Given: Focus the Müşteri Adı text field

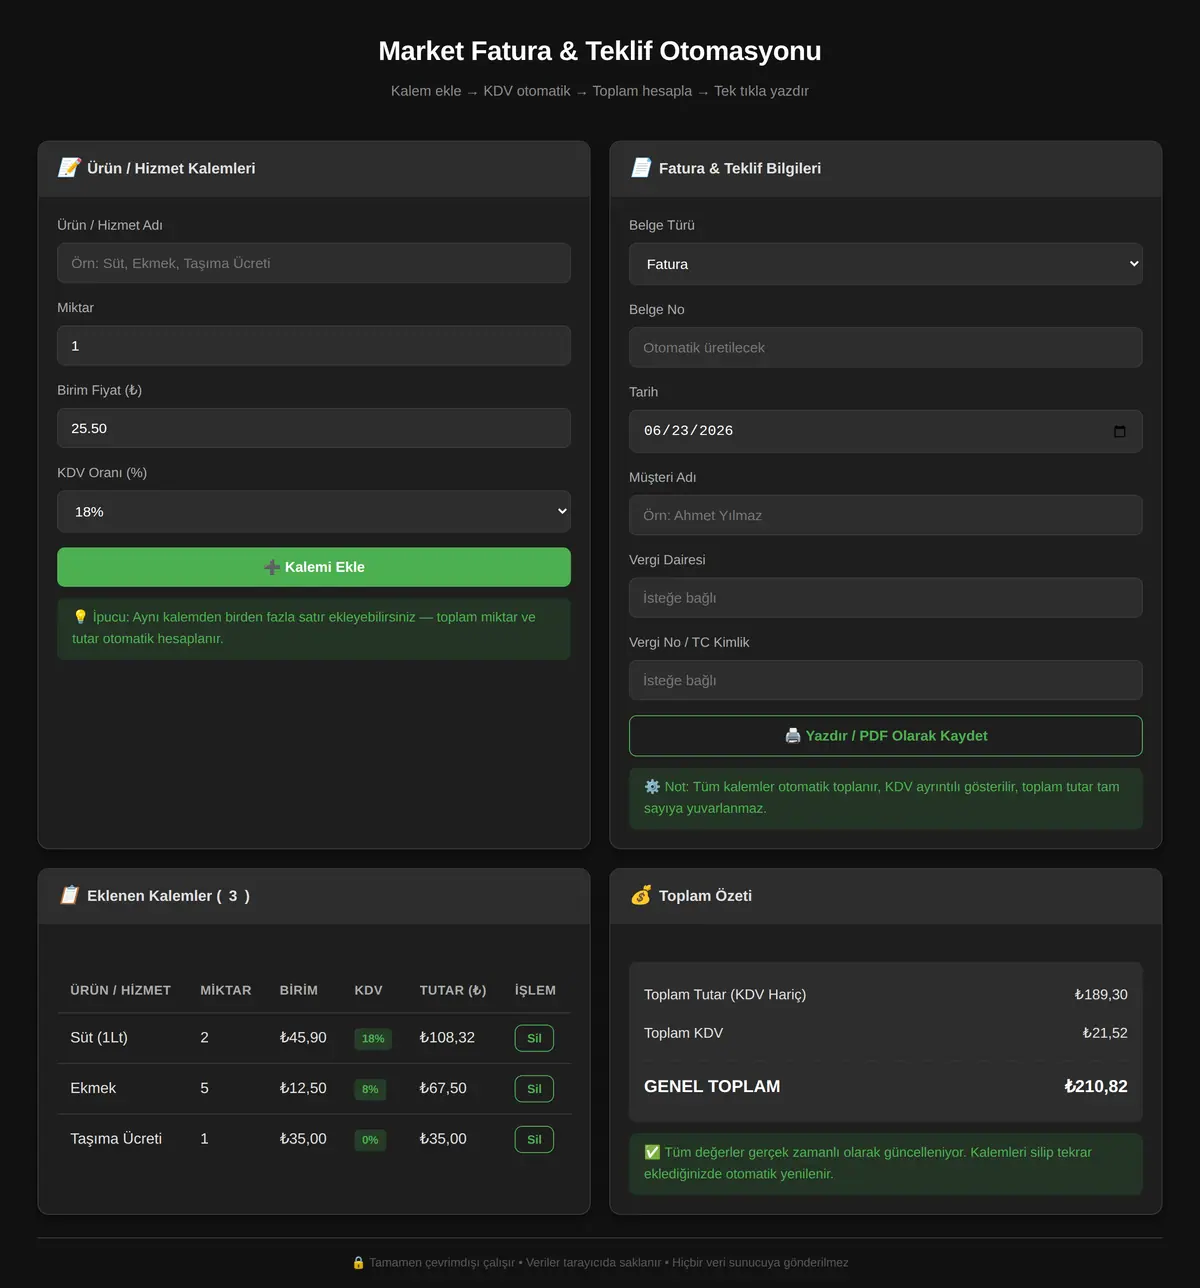Looking at the screenshot, I should [886, 515].
